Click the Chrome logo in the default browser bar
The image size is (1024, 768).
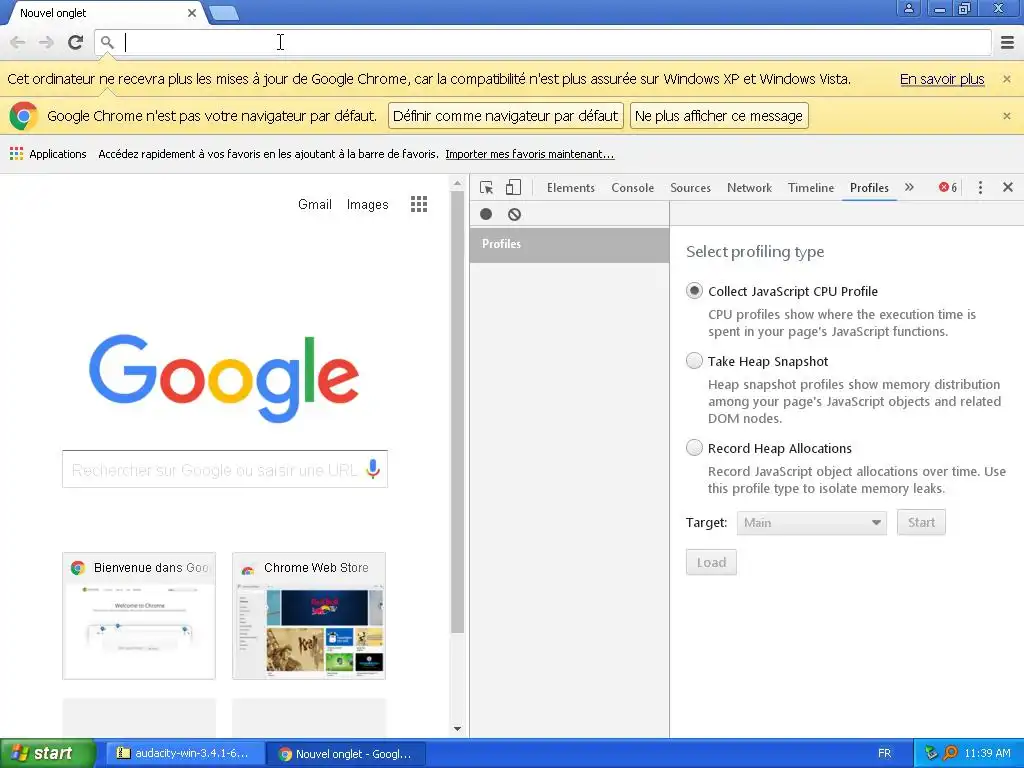point(24,116)
